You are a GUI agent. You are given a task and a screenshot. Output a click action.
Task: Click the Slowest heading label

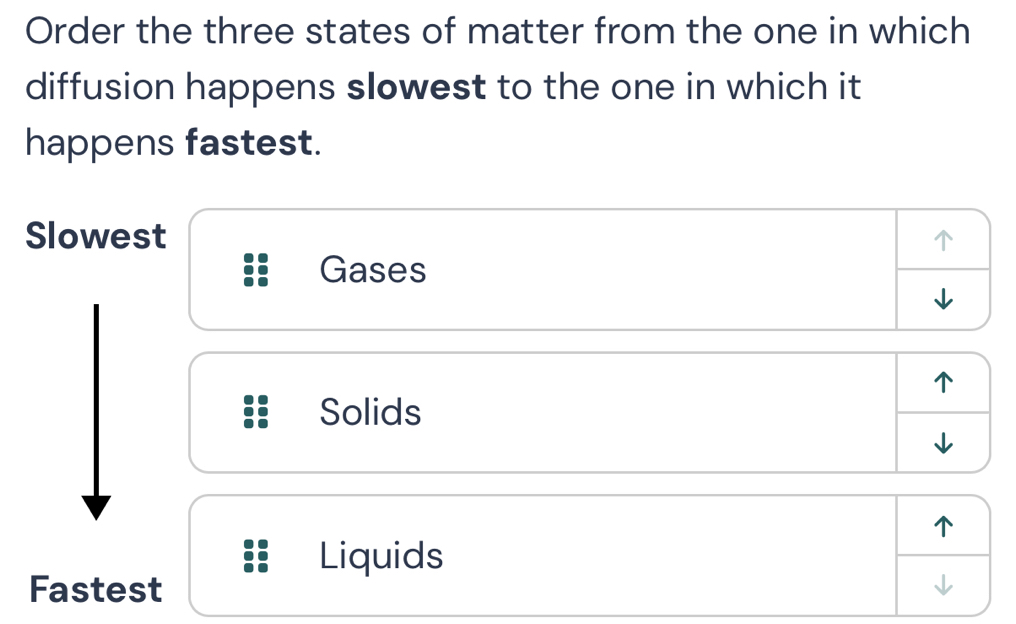tap(96, 236)
